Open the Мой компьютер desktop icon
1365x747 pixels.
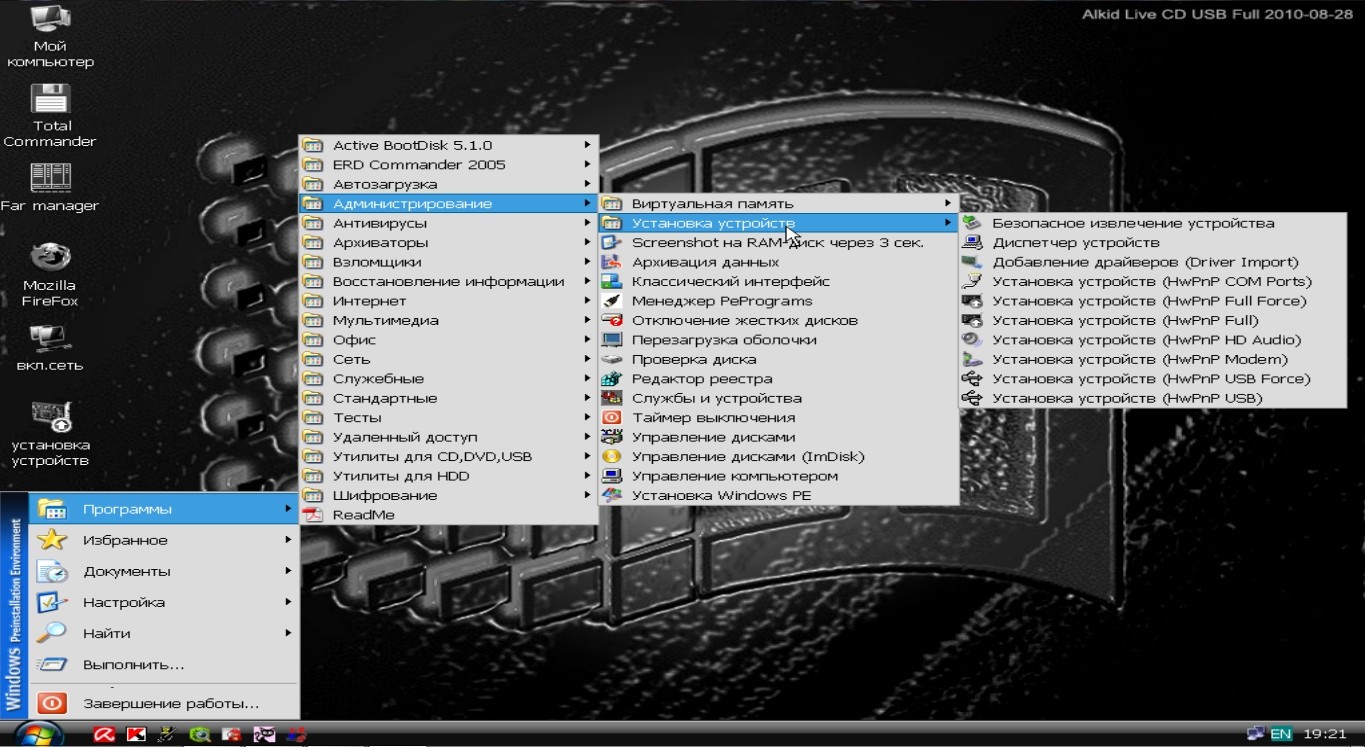[x=50, y=37]
